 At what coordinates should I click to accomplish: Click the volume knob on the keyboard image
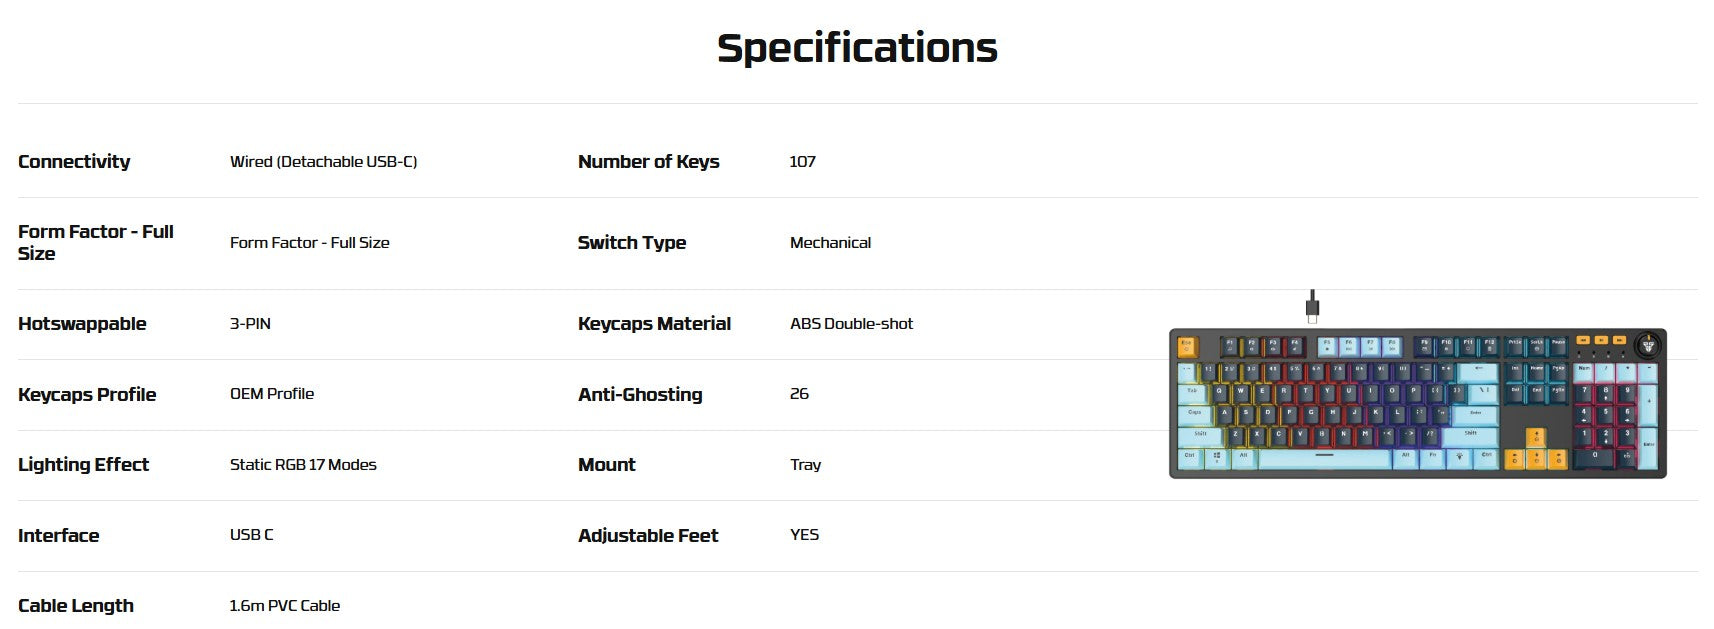1647,345
